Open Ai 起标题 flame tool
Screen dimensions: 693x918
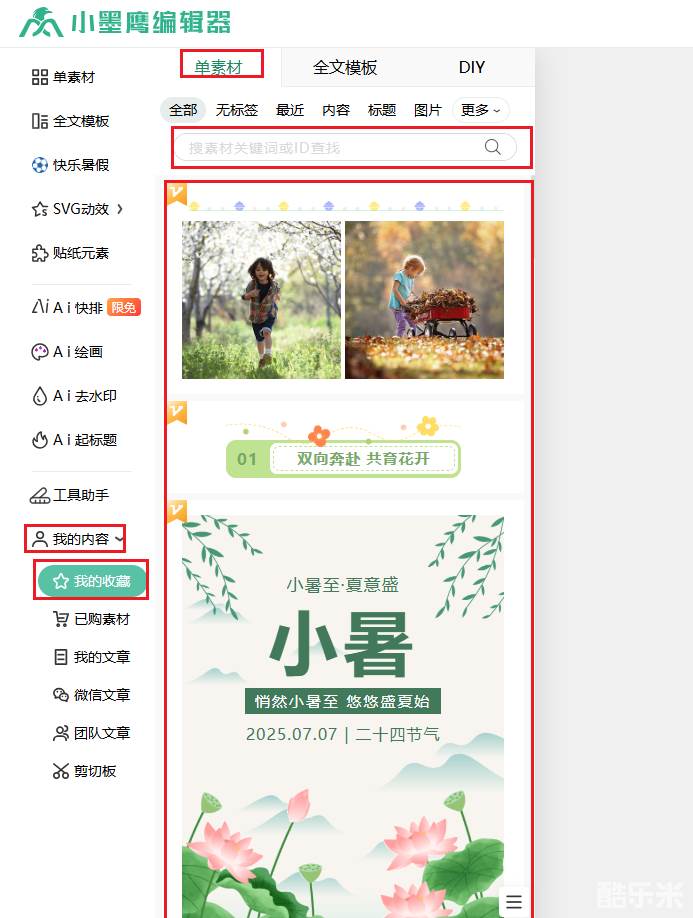point(74,440)
